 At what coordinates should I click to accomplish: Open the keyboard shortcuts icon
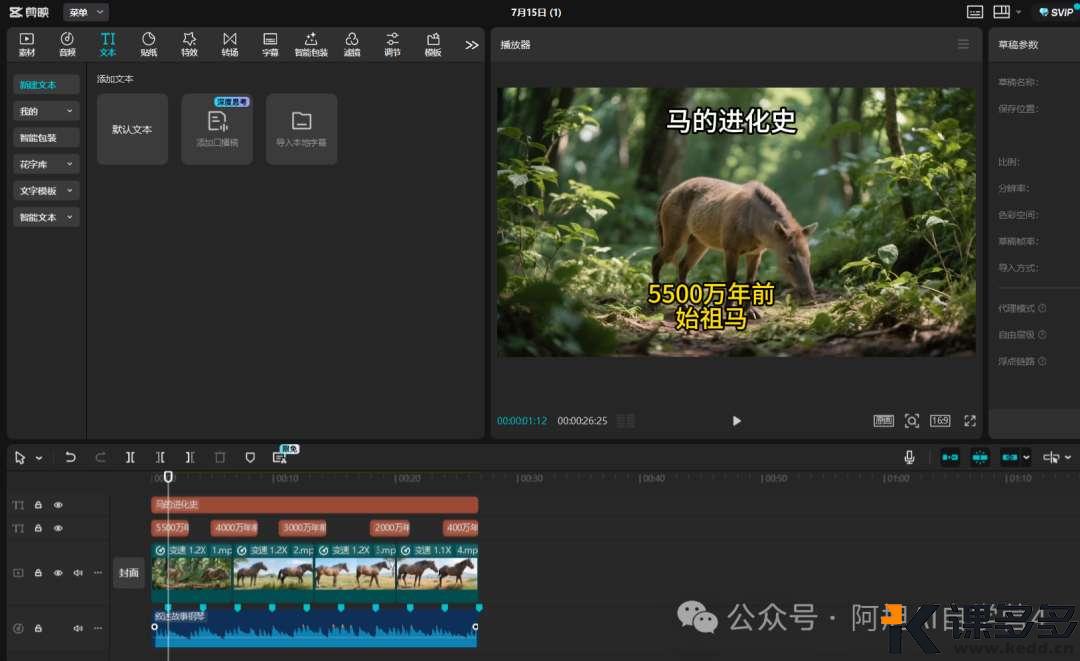point(975,12)
